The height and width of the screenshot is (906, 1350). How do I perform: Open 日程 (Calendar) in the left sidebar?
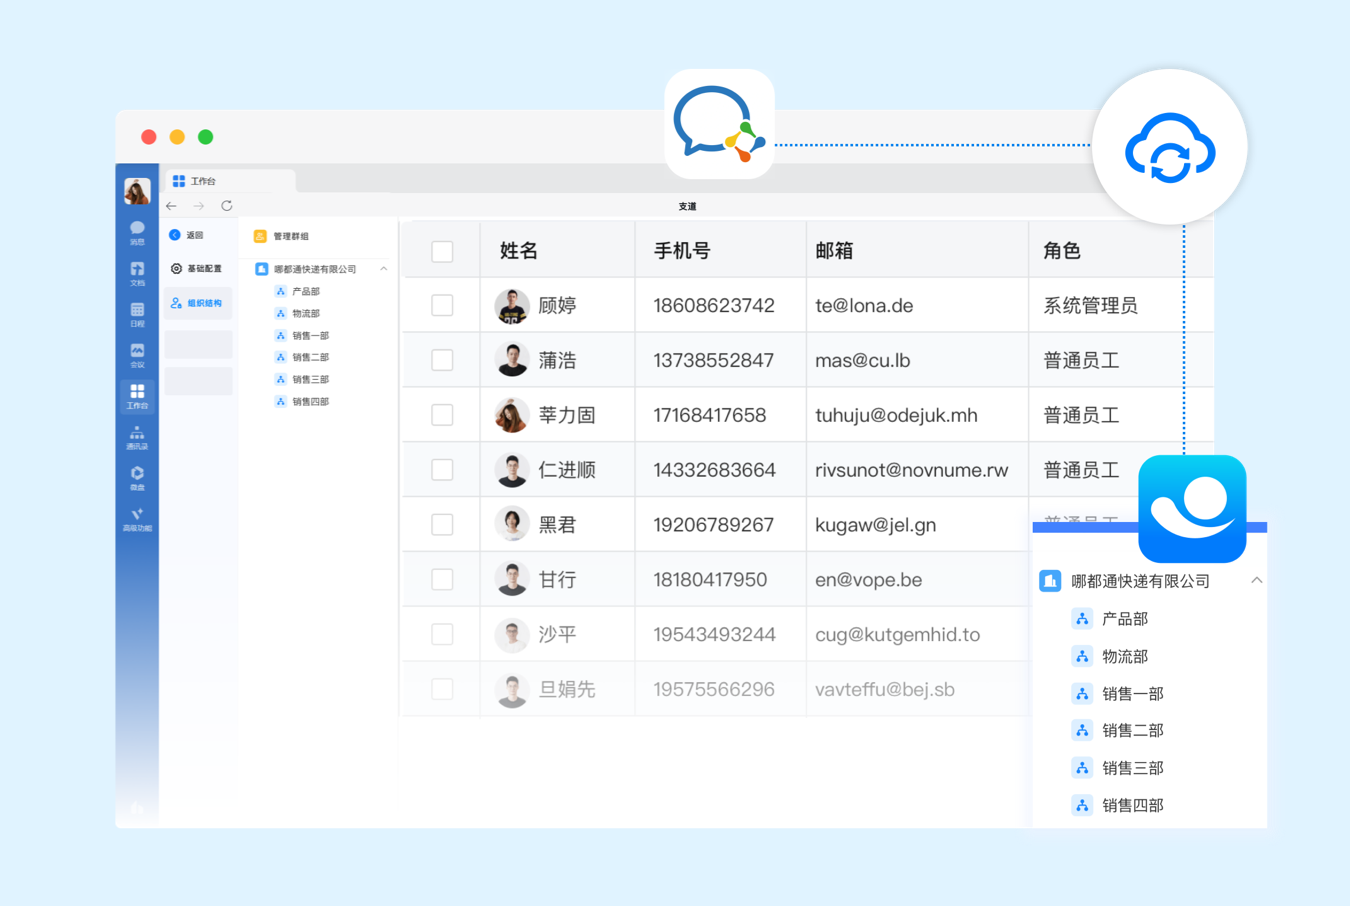[137, 314]
